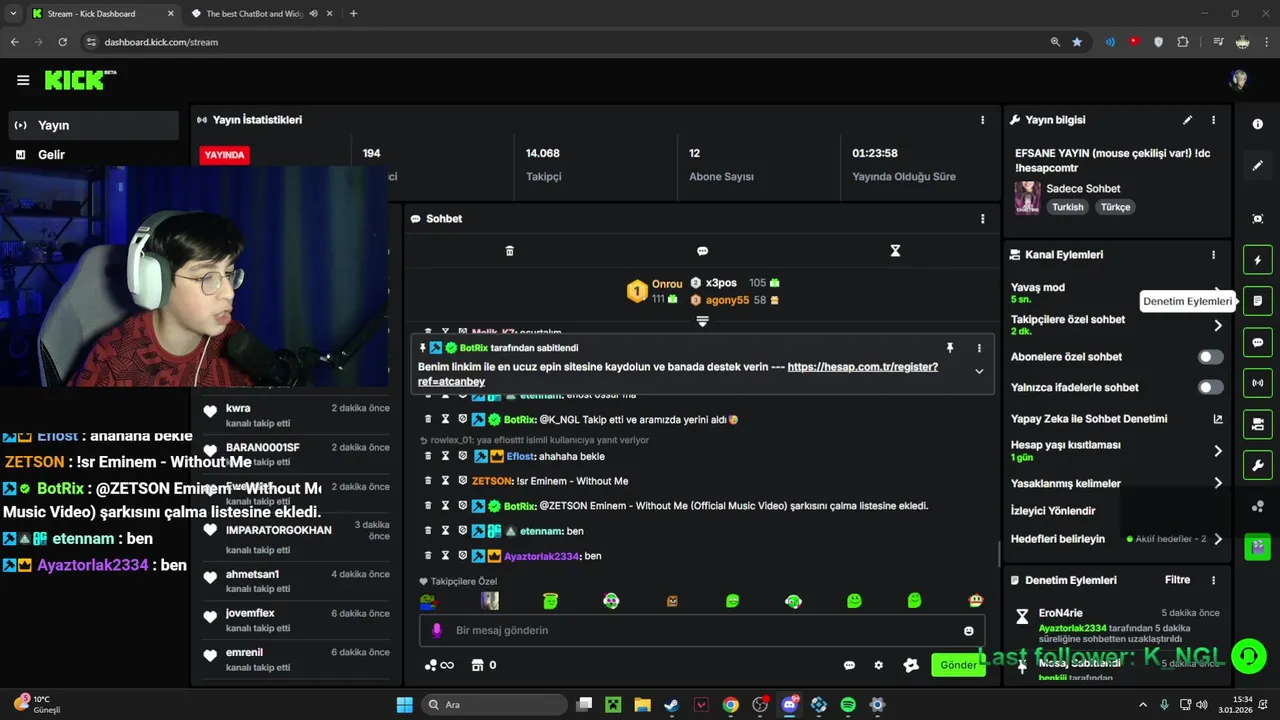Expand Hedefleri belirleyin goals chevron

tap(1217, 539)
